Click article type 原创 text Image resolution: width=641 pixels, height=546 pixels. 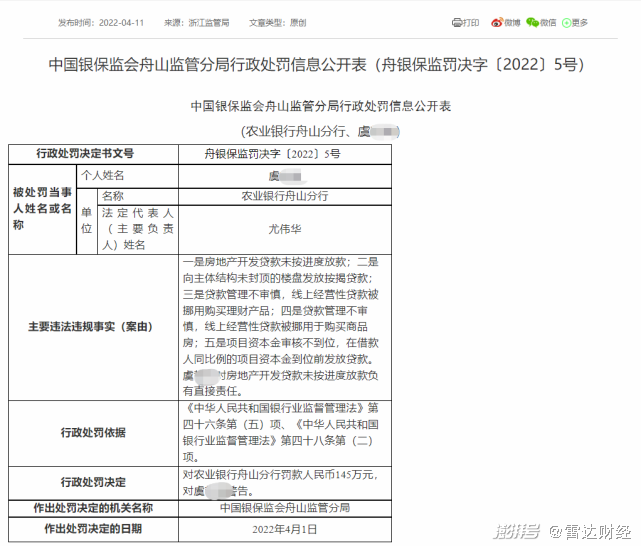click(298, 22)
